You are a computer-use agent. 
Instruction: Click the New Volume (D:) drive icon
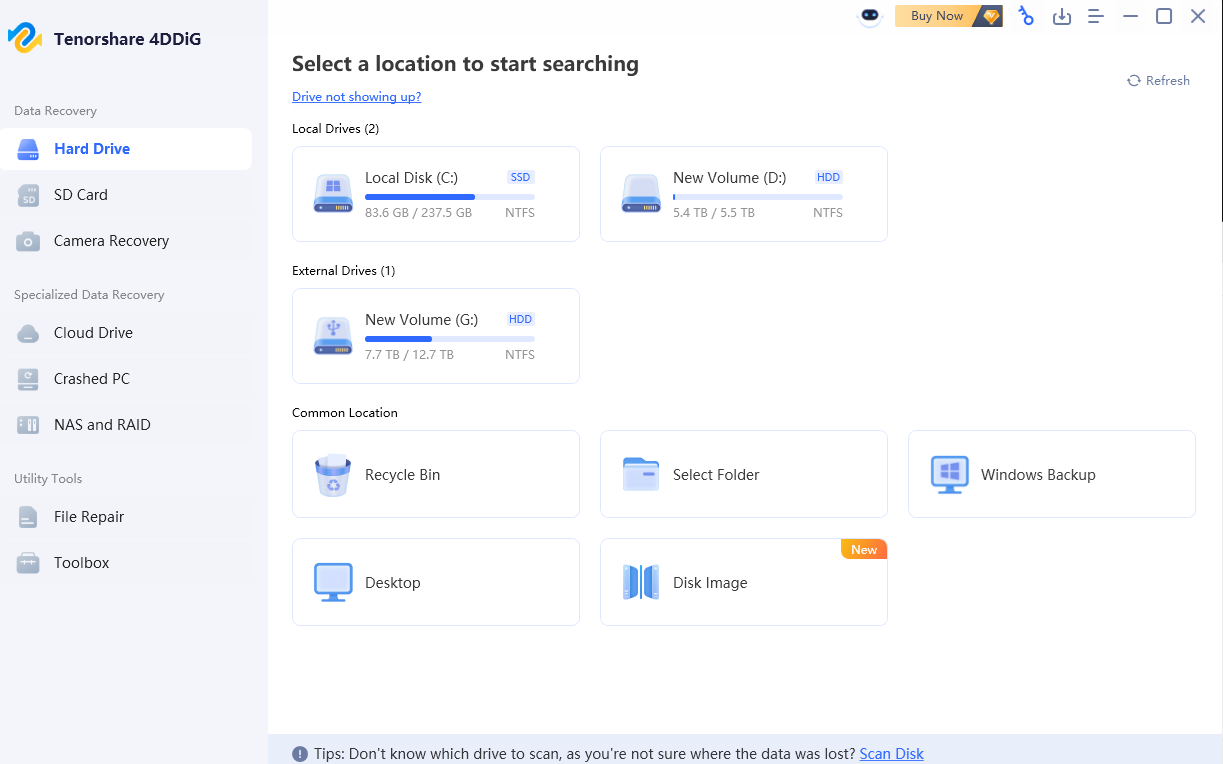(641, 194)
